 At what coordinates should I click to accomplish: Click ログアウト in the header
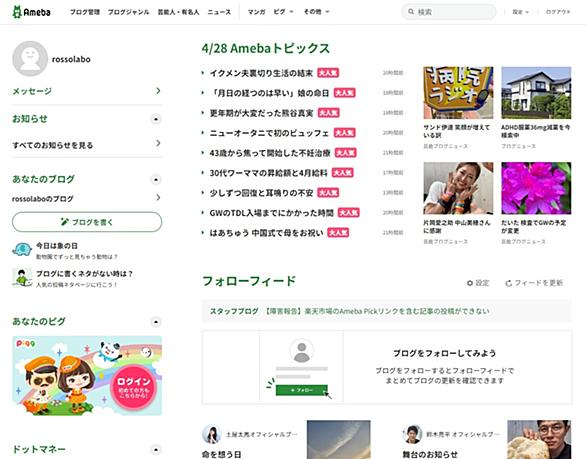[558, 12]
